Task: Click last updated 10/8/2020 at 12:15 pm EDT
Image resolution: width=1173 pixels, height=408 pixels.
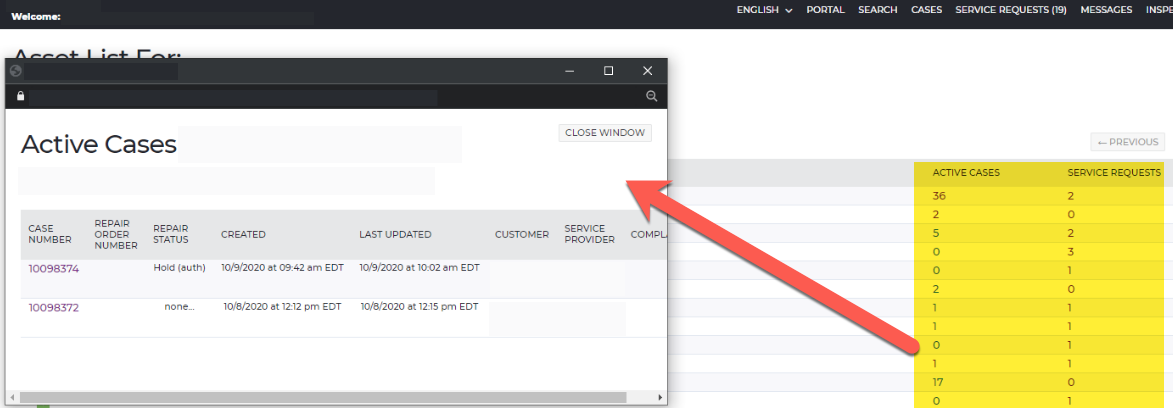Action: (419, 306)
